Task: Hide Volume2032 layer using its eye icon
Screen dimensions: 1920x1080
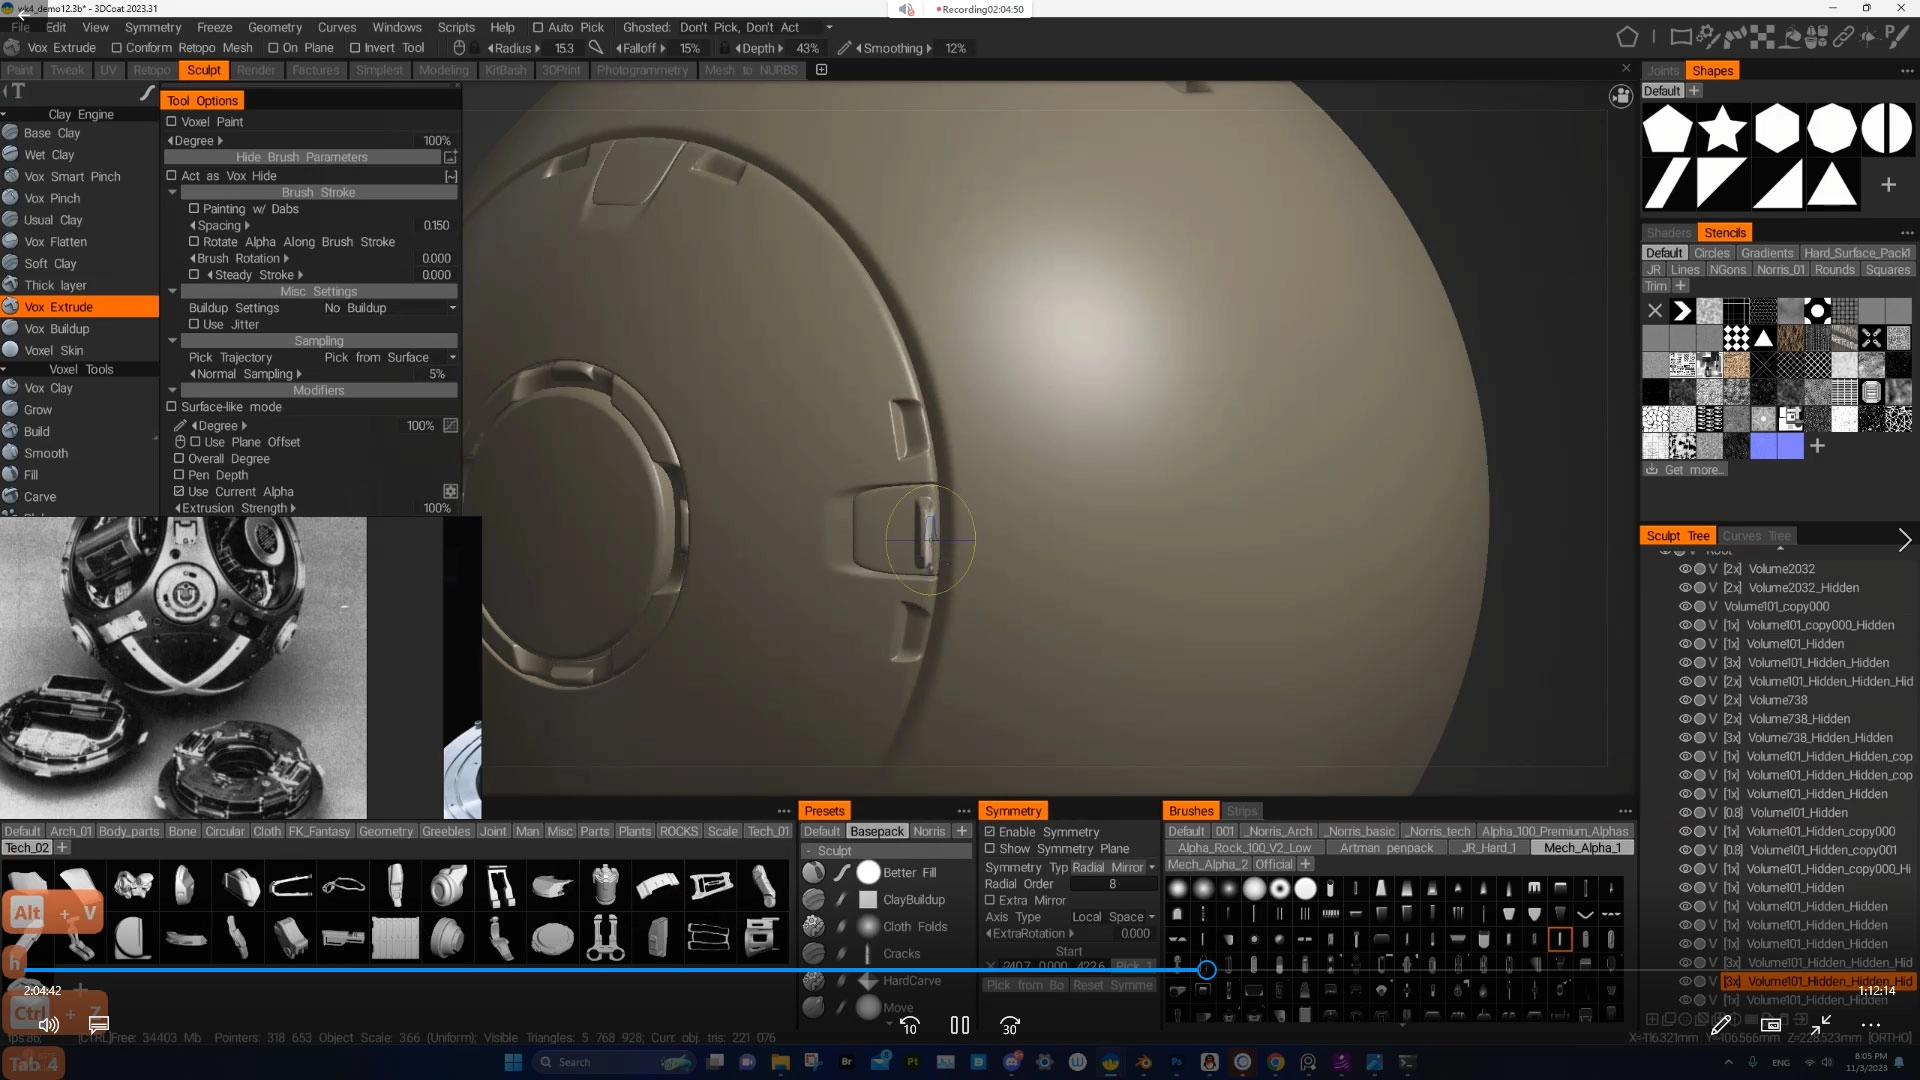Action: (x=1684, y=569)
